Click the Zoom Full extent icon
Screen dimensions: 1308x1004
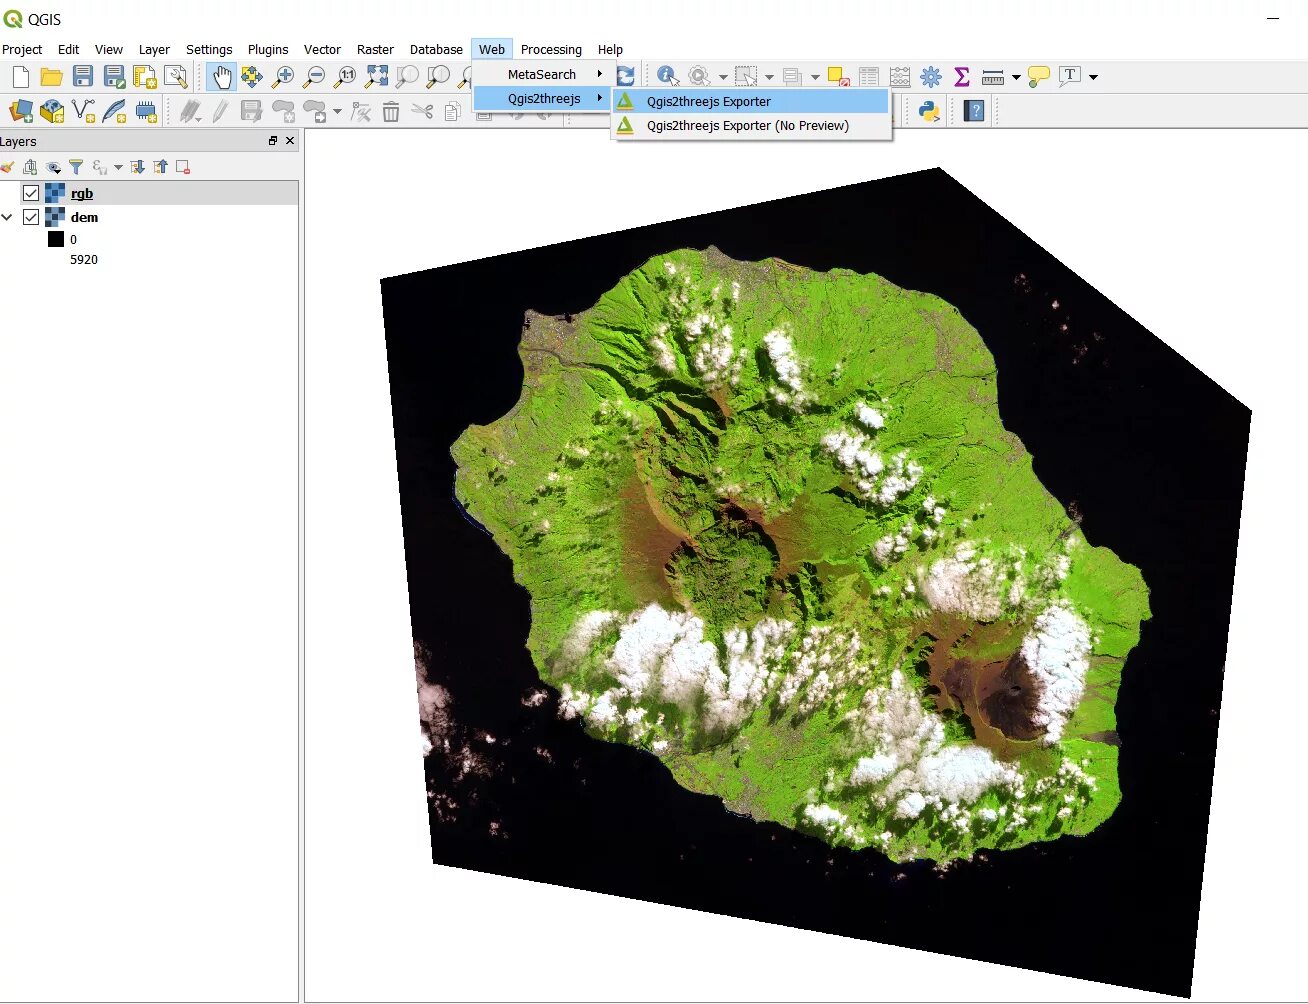pyautogui.click(x=376, y=76)
